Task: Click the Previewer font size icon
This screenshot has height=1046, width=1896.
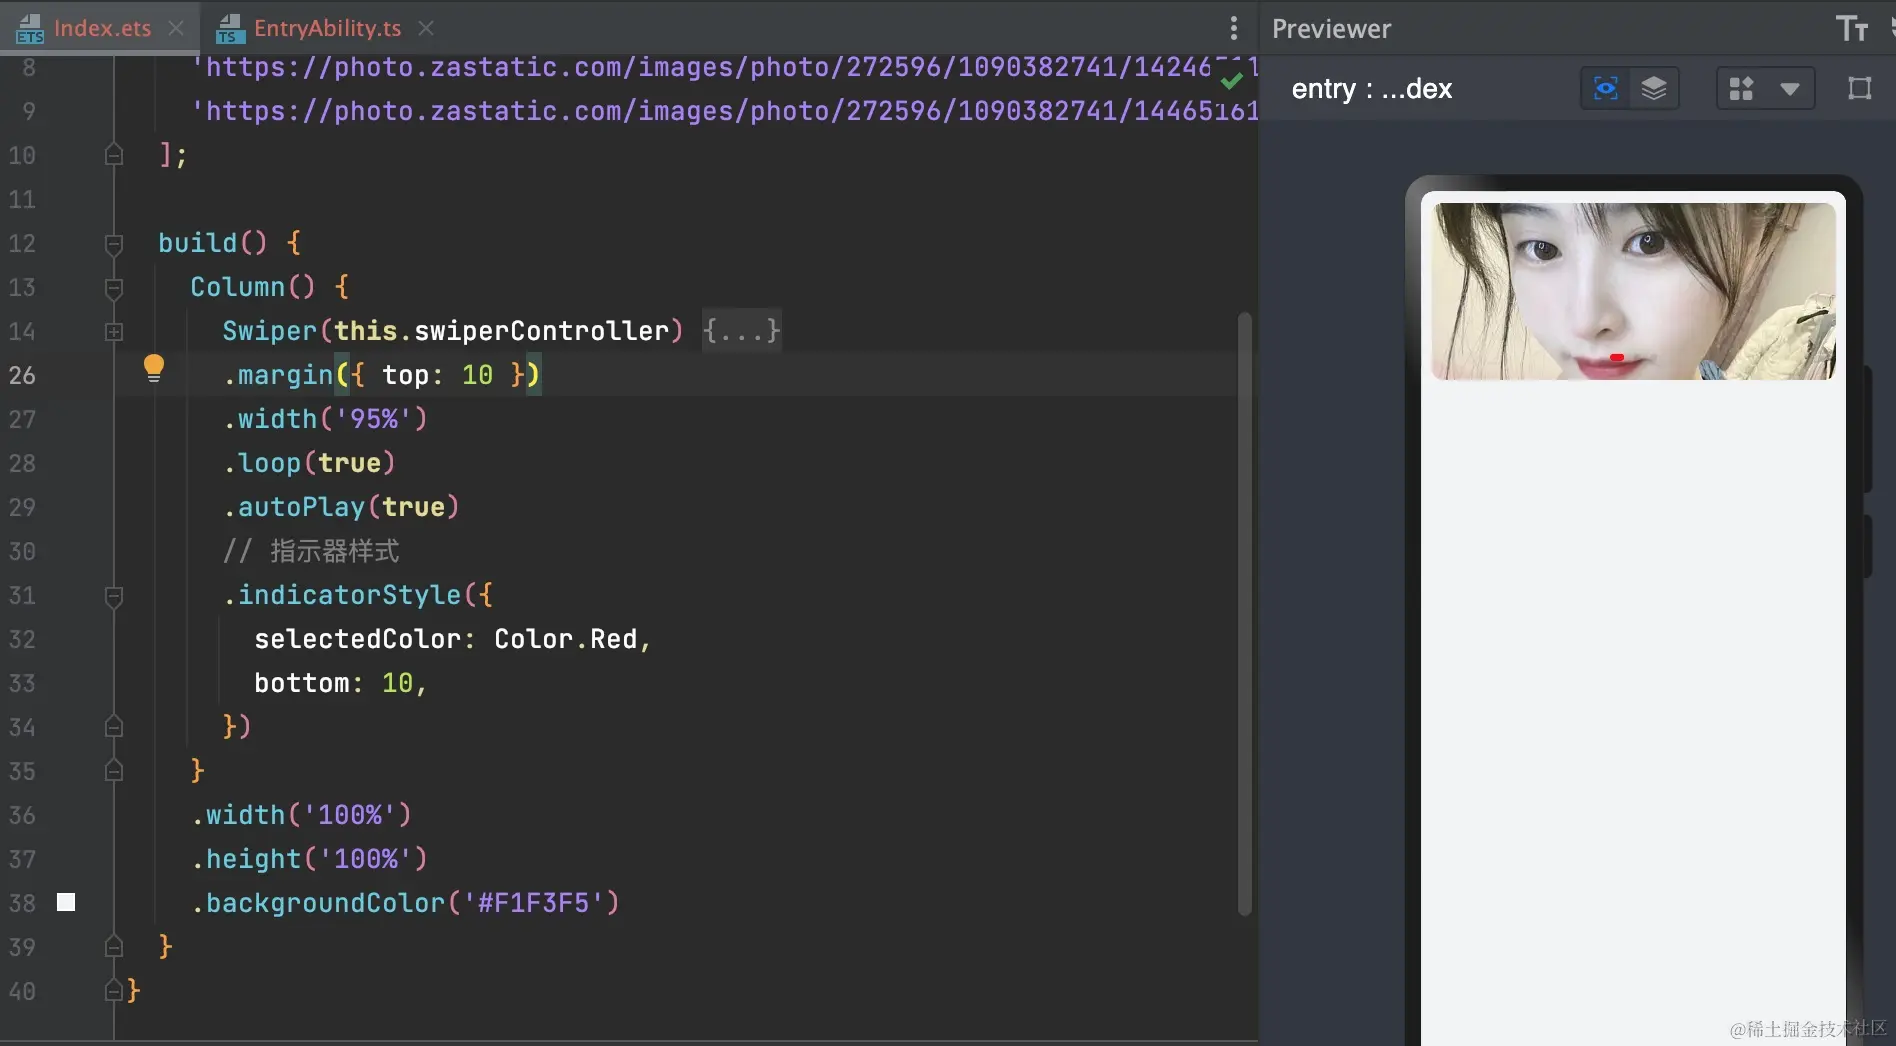Action: tap(1852, 28)
